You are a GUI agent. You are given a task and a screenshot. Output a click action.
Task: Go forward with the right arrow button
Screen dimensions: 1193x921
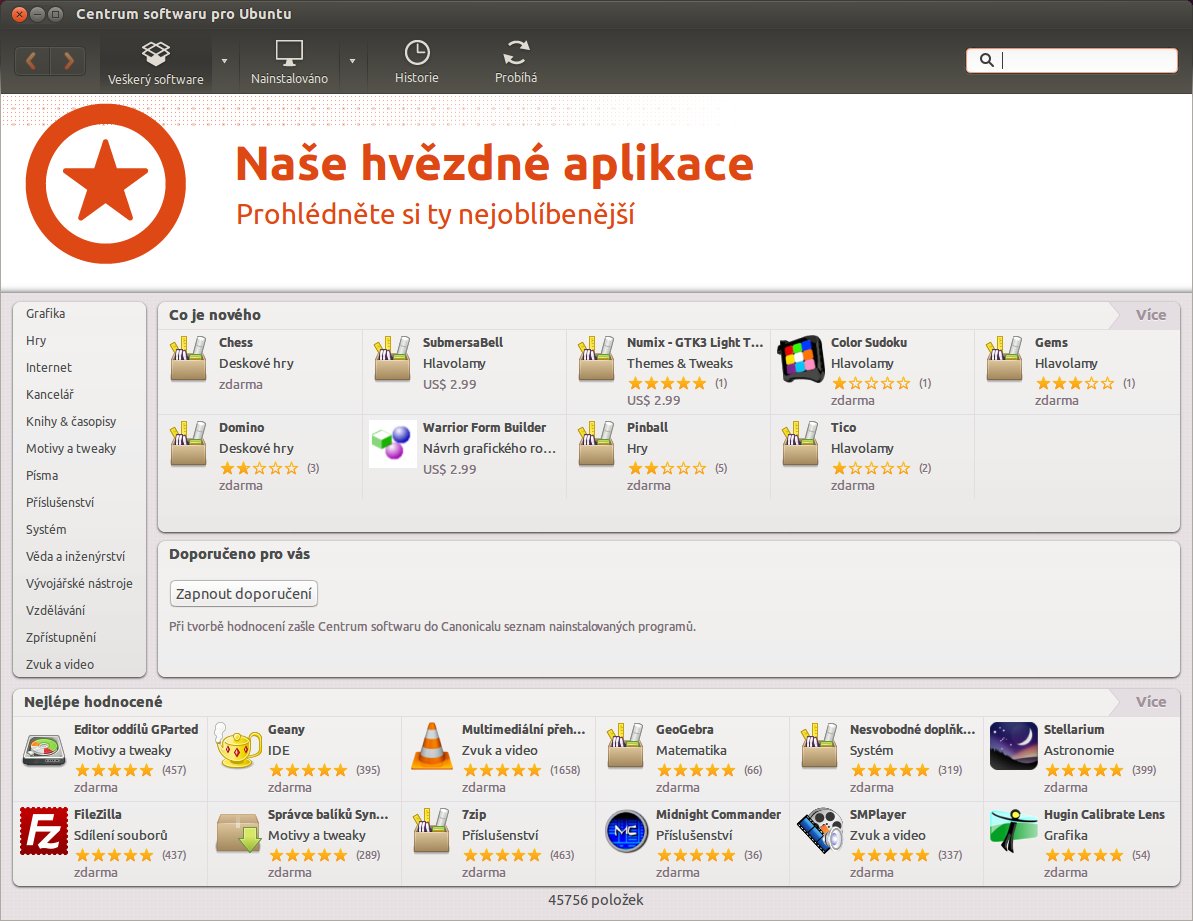(x=68, y=60)
